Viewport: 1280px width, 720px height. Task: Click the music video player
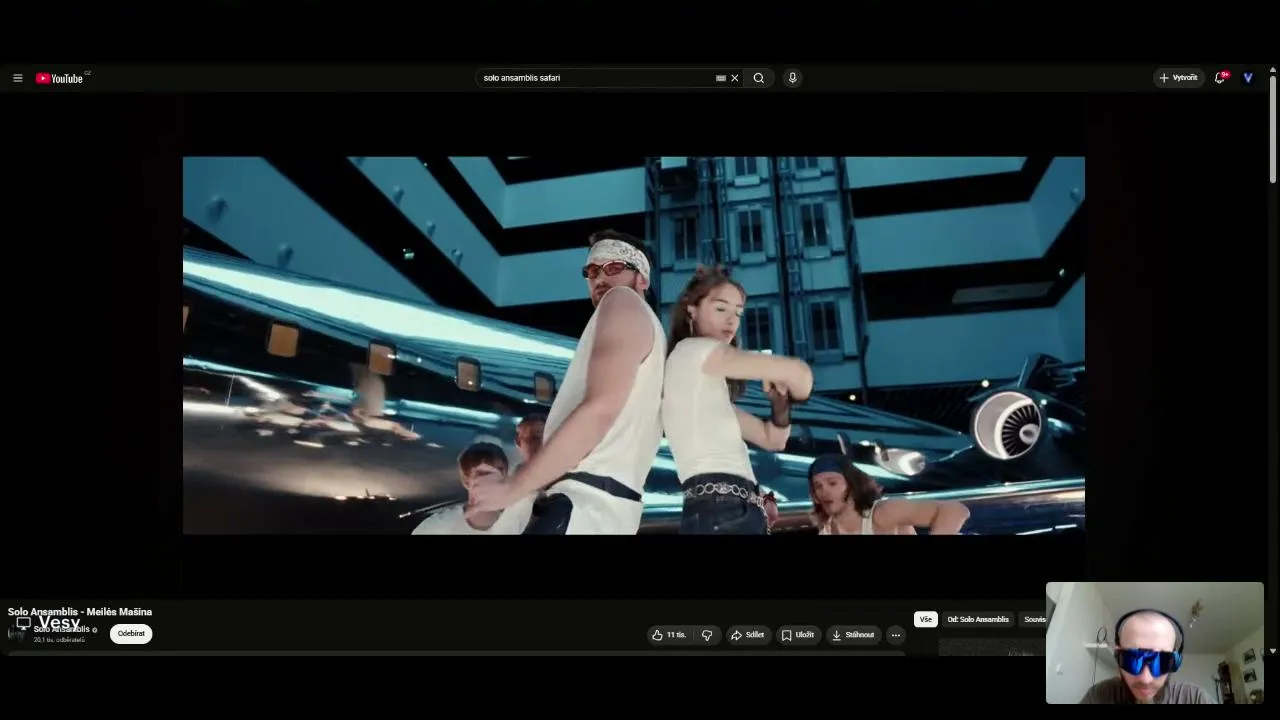(x=633, y=345)
